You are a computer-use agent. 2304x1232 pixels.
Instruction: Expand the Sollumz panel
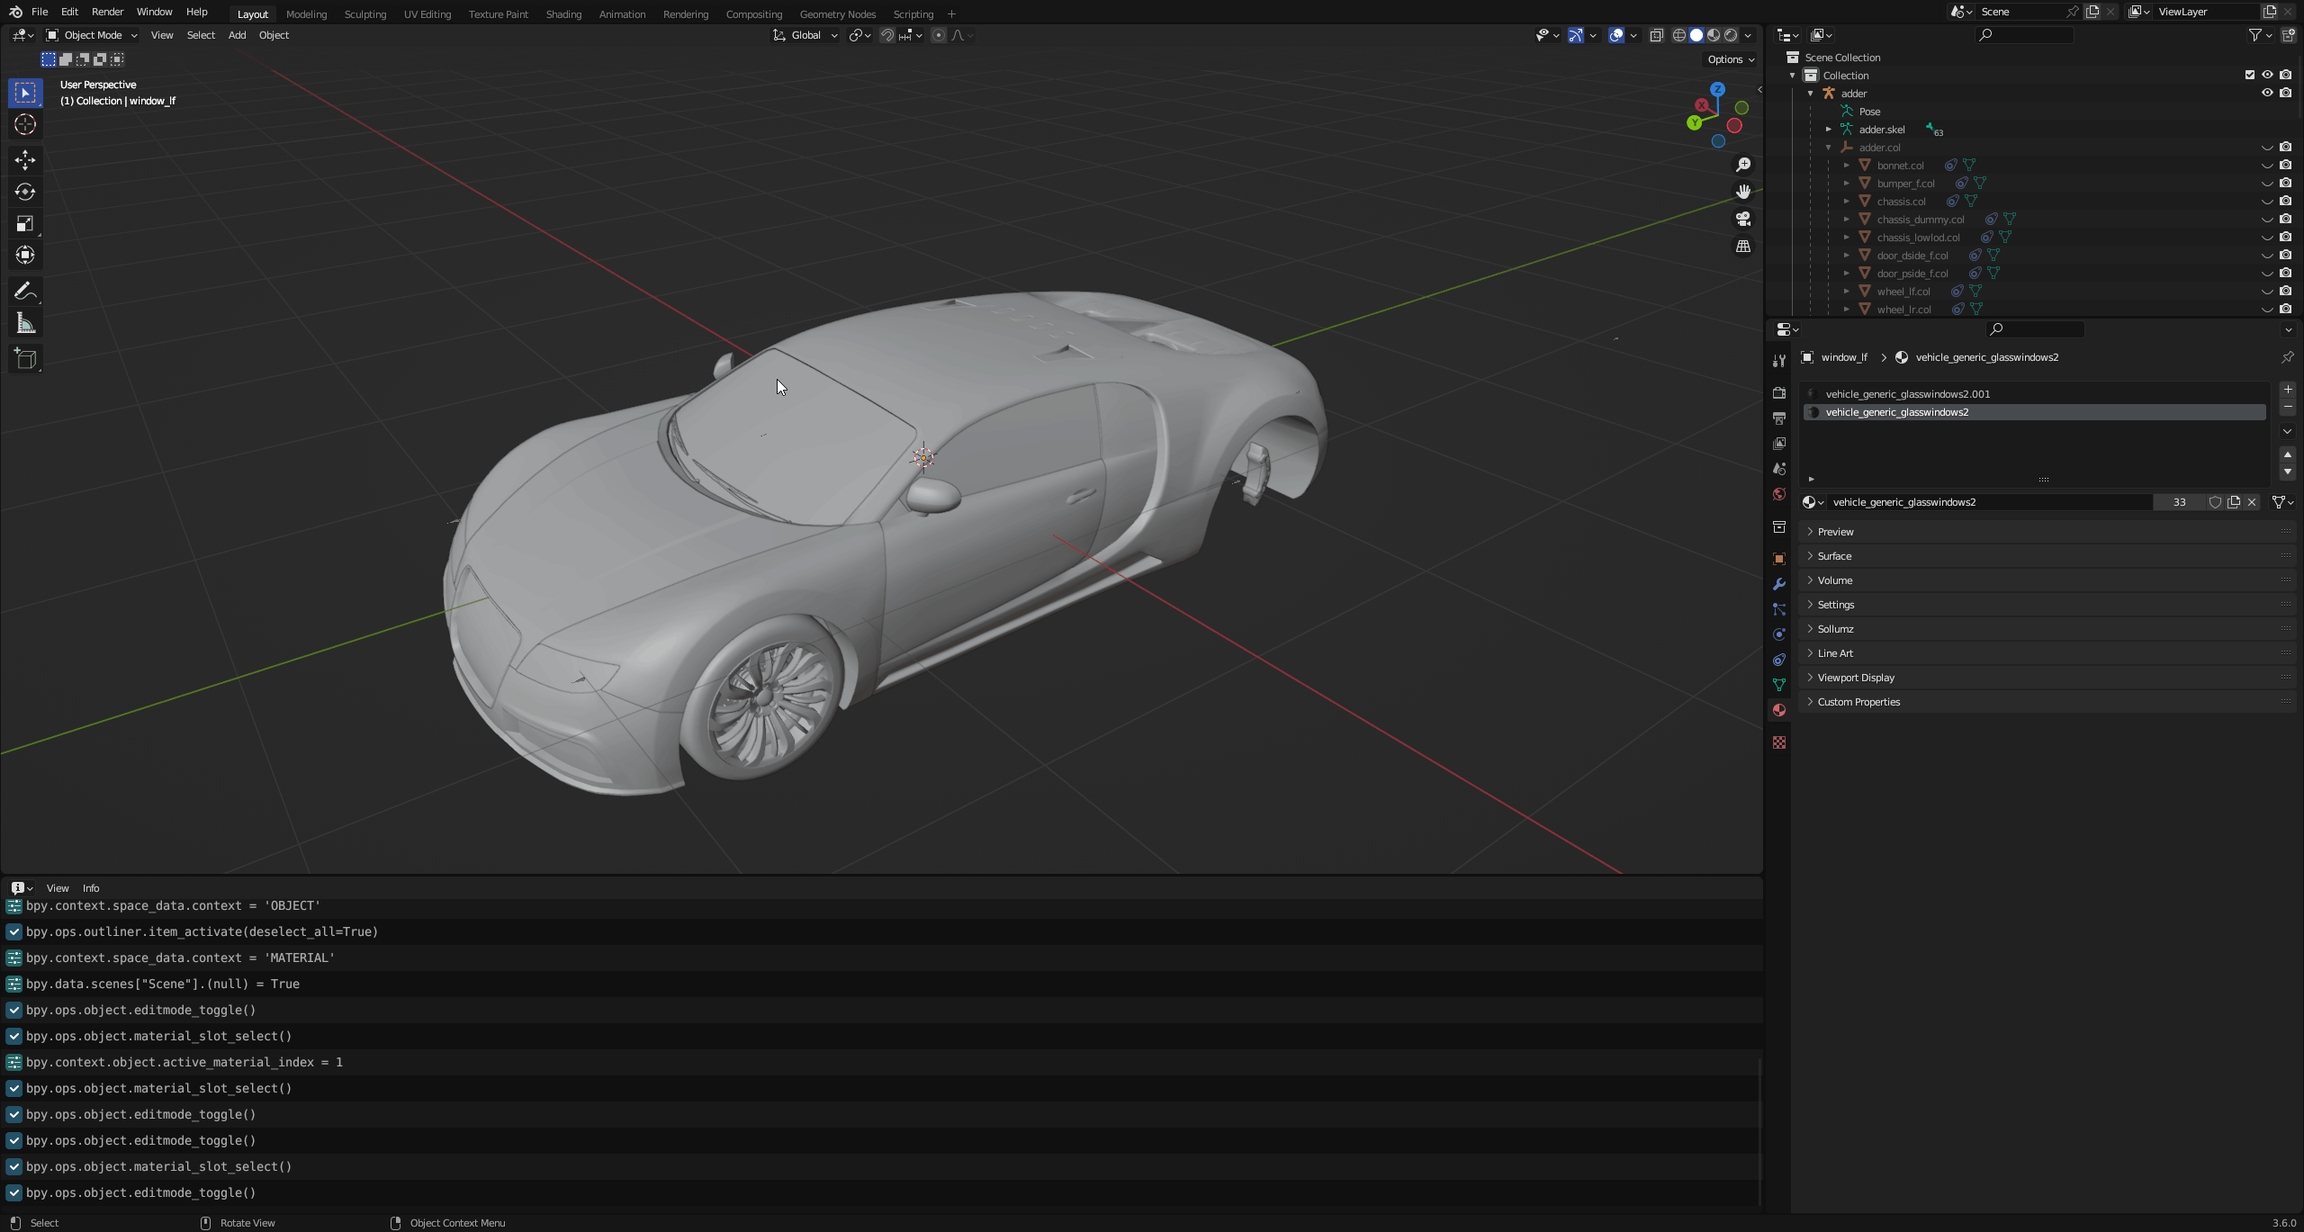[1835, 629]
